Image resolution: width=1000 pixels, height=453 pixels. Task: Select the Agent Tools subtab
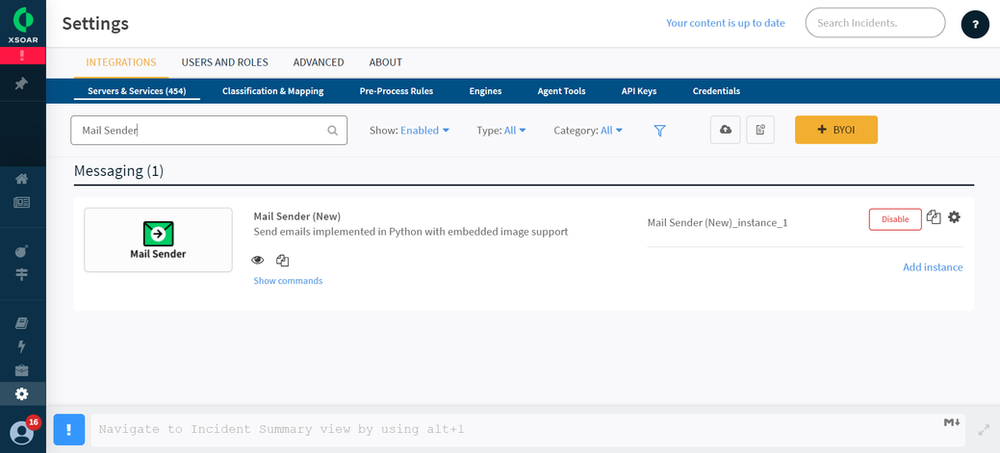561,91
